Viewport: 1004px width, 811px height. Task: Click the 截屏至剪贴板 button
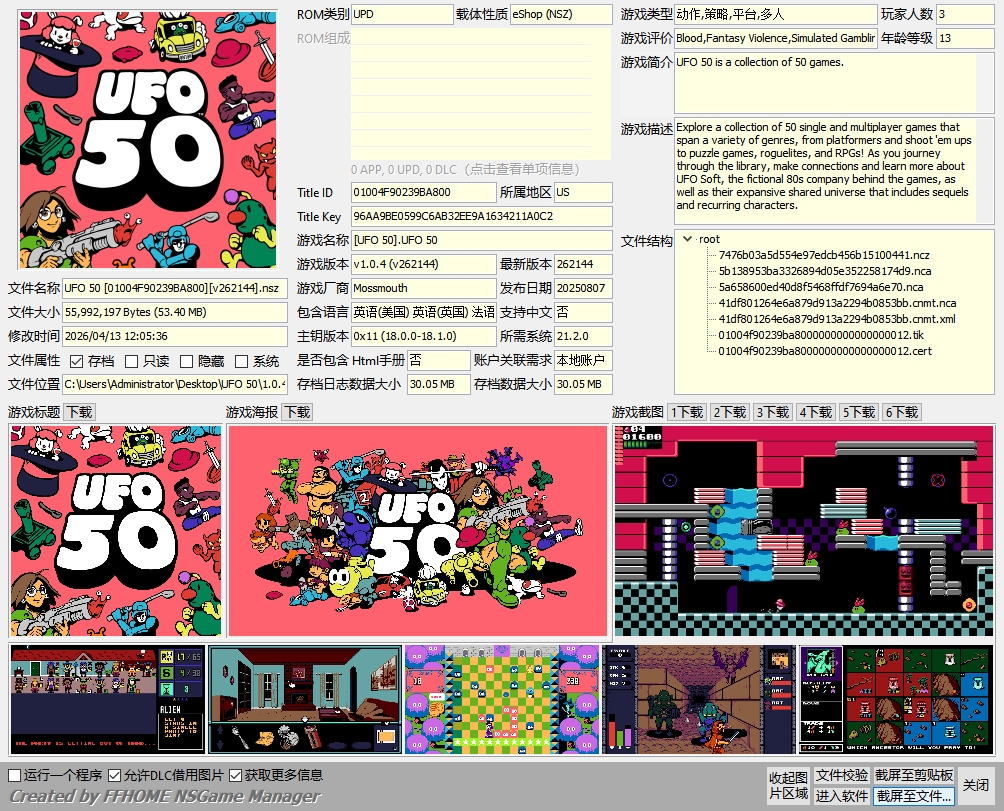pyautogui.click(x=914, y=775)
